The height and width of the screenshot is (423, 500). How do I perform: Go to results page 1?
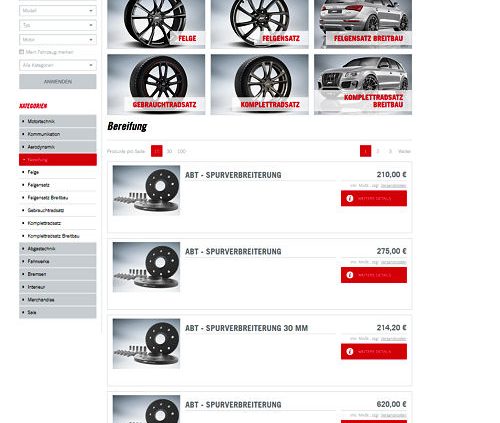click(x=365, y=151)
